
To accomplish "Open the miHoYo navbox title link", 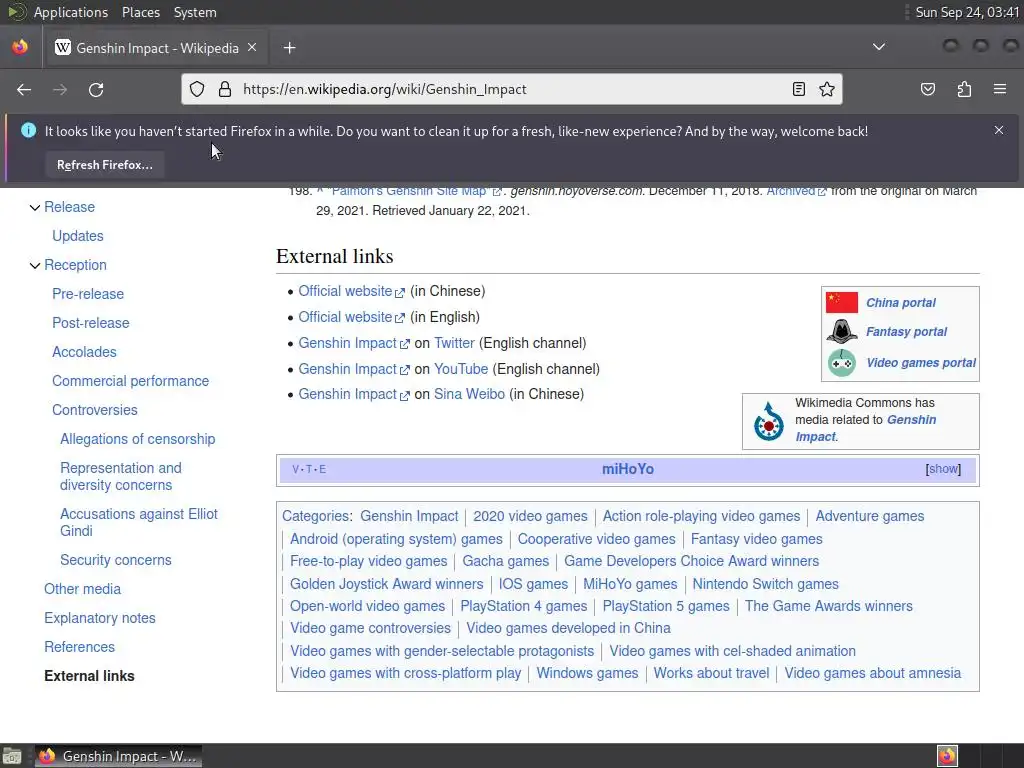I will (628, 469).
